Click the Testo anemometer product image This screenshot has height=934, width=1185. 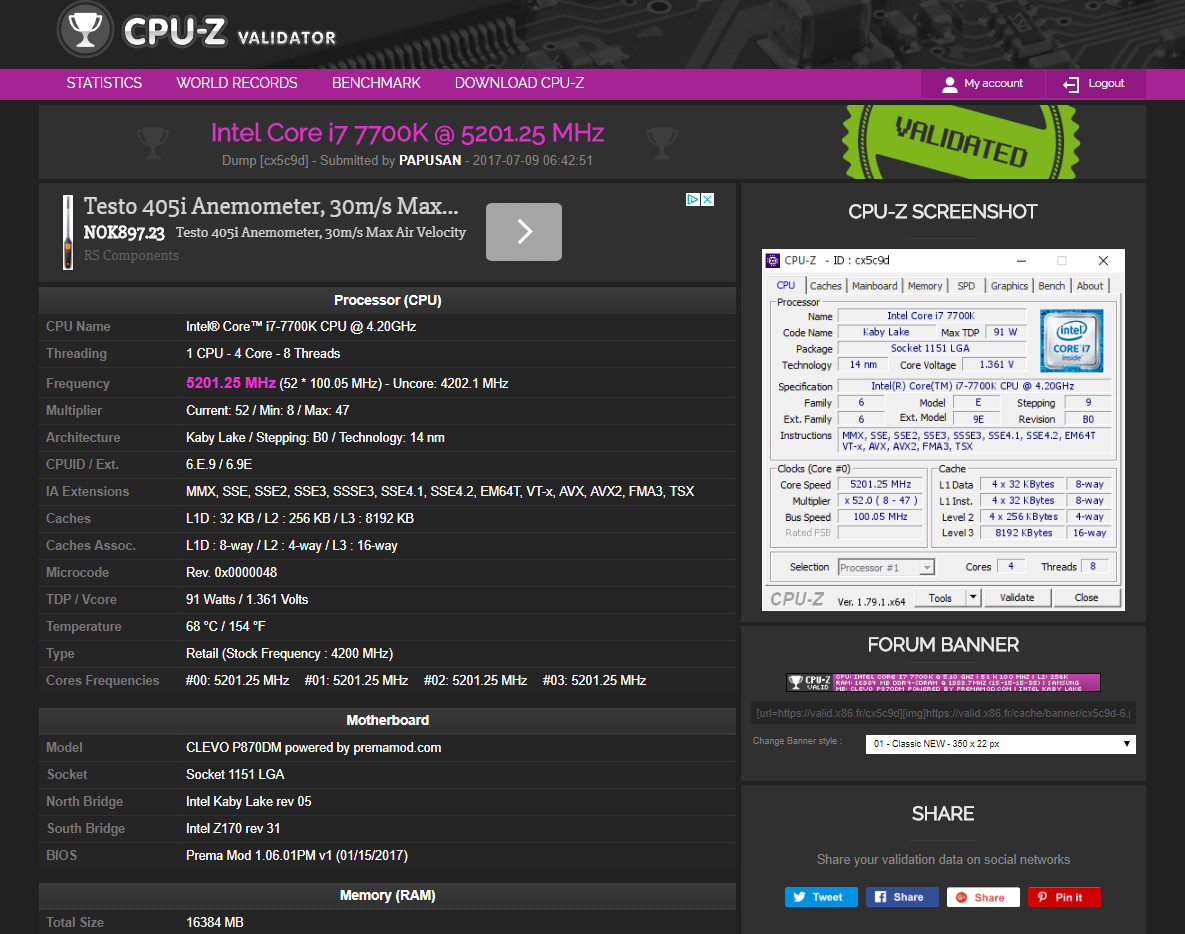pyautogui.click(x=68, y=232)
